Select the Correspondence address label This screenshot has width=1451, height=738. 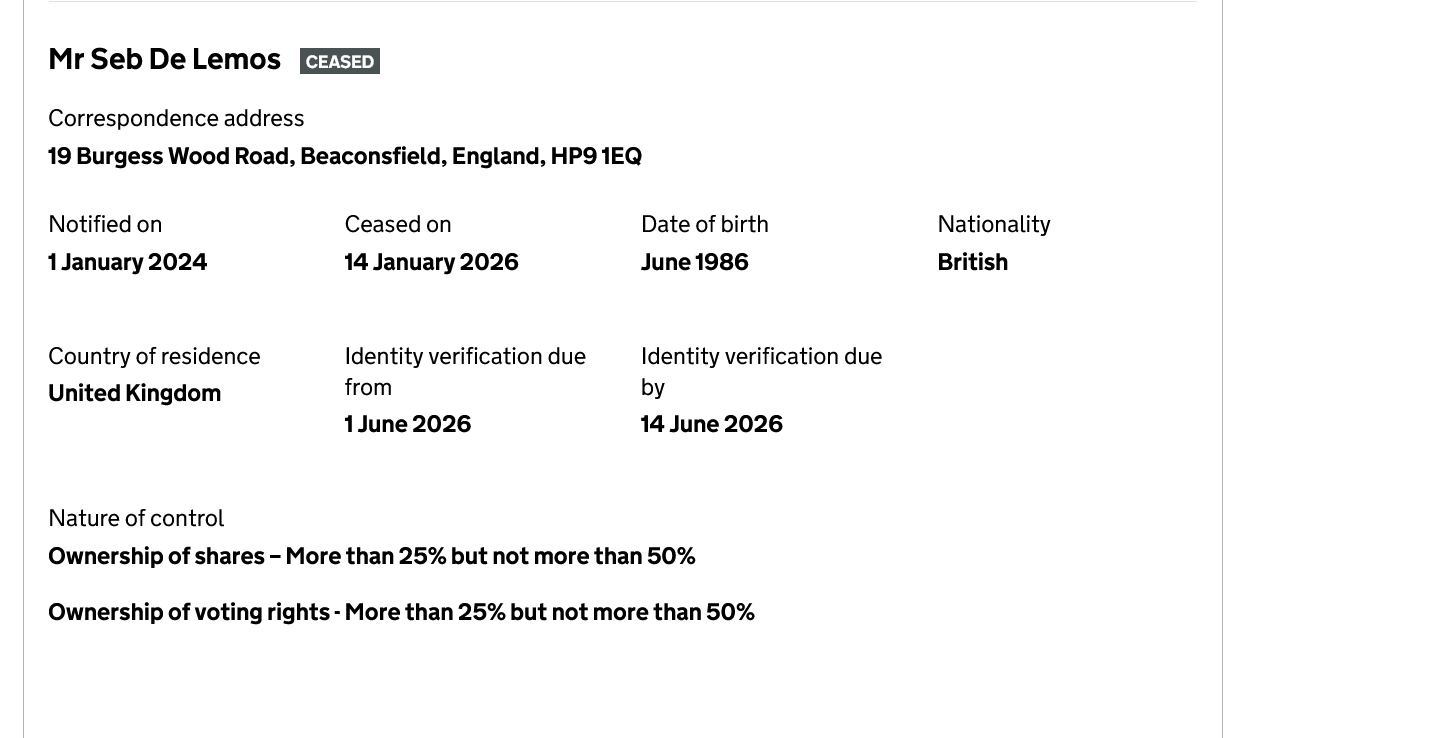[176, 118]
